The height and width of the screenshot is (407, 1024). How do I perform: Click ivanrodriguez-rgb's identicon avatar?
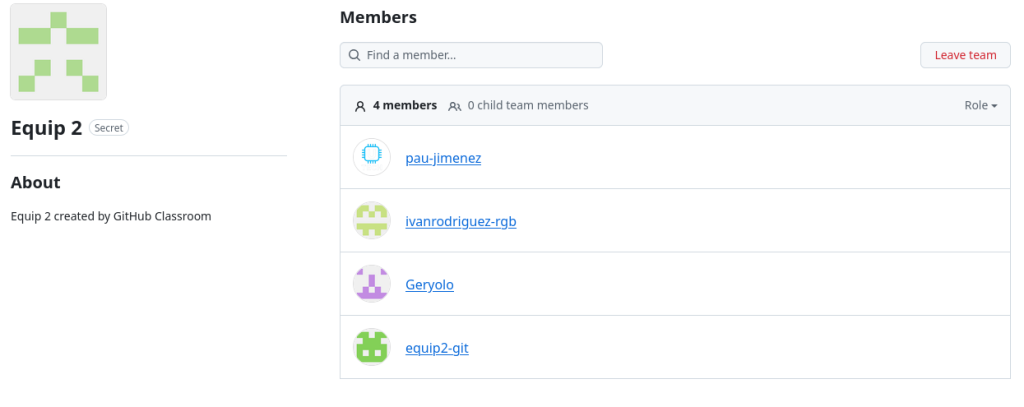[x=372, y=221]
